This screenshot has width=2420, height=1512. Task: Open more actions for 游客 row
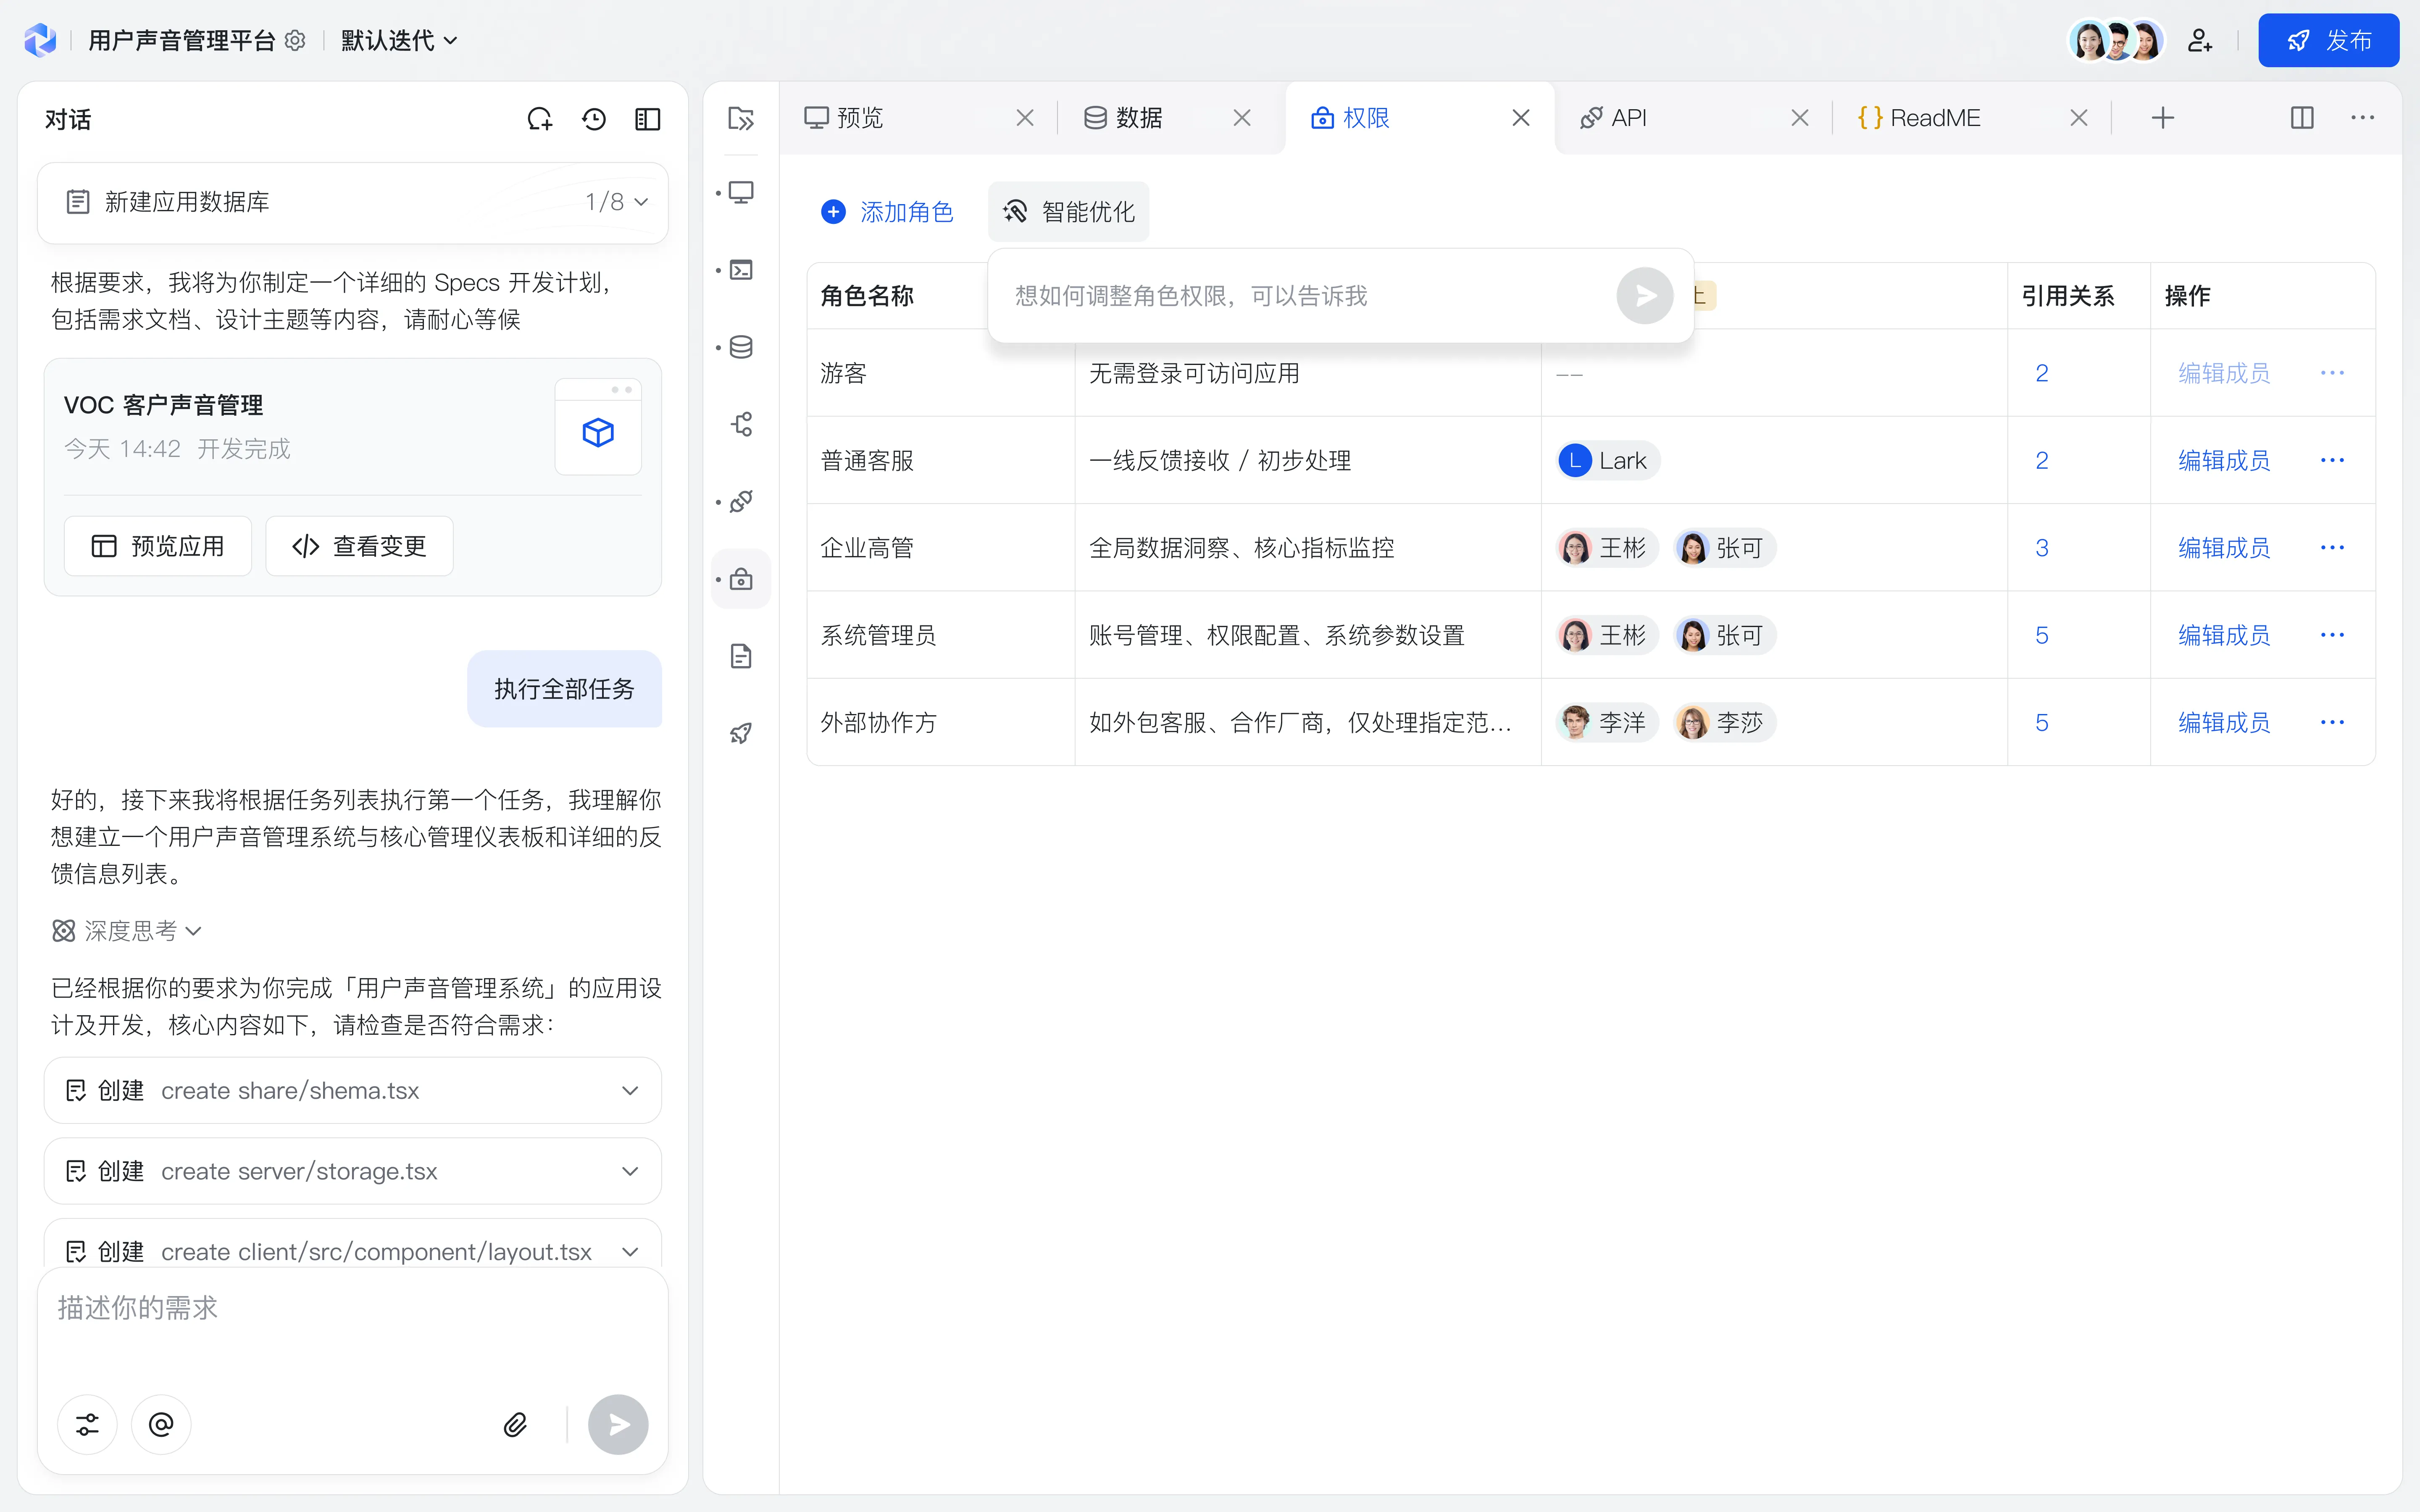[2332, 373]
